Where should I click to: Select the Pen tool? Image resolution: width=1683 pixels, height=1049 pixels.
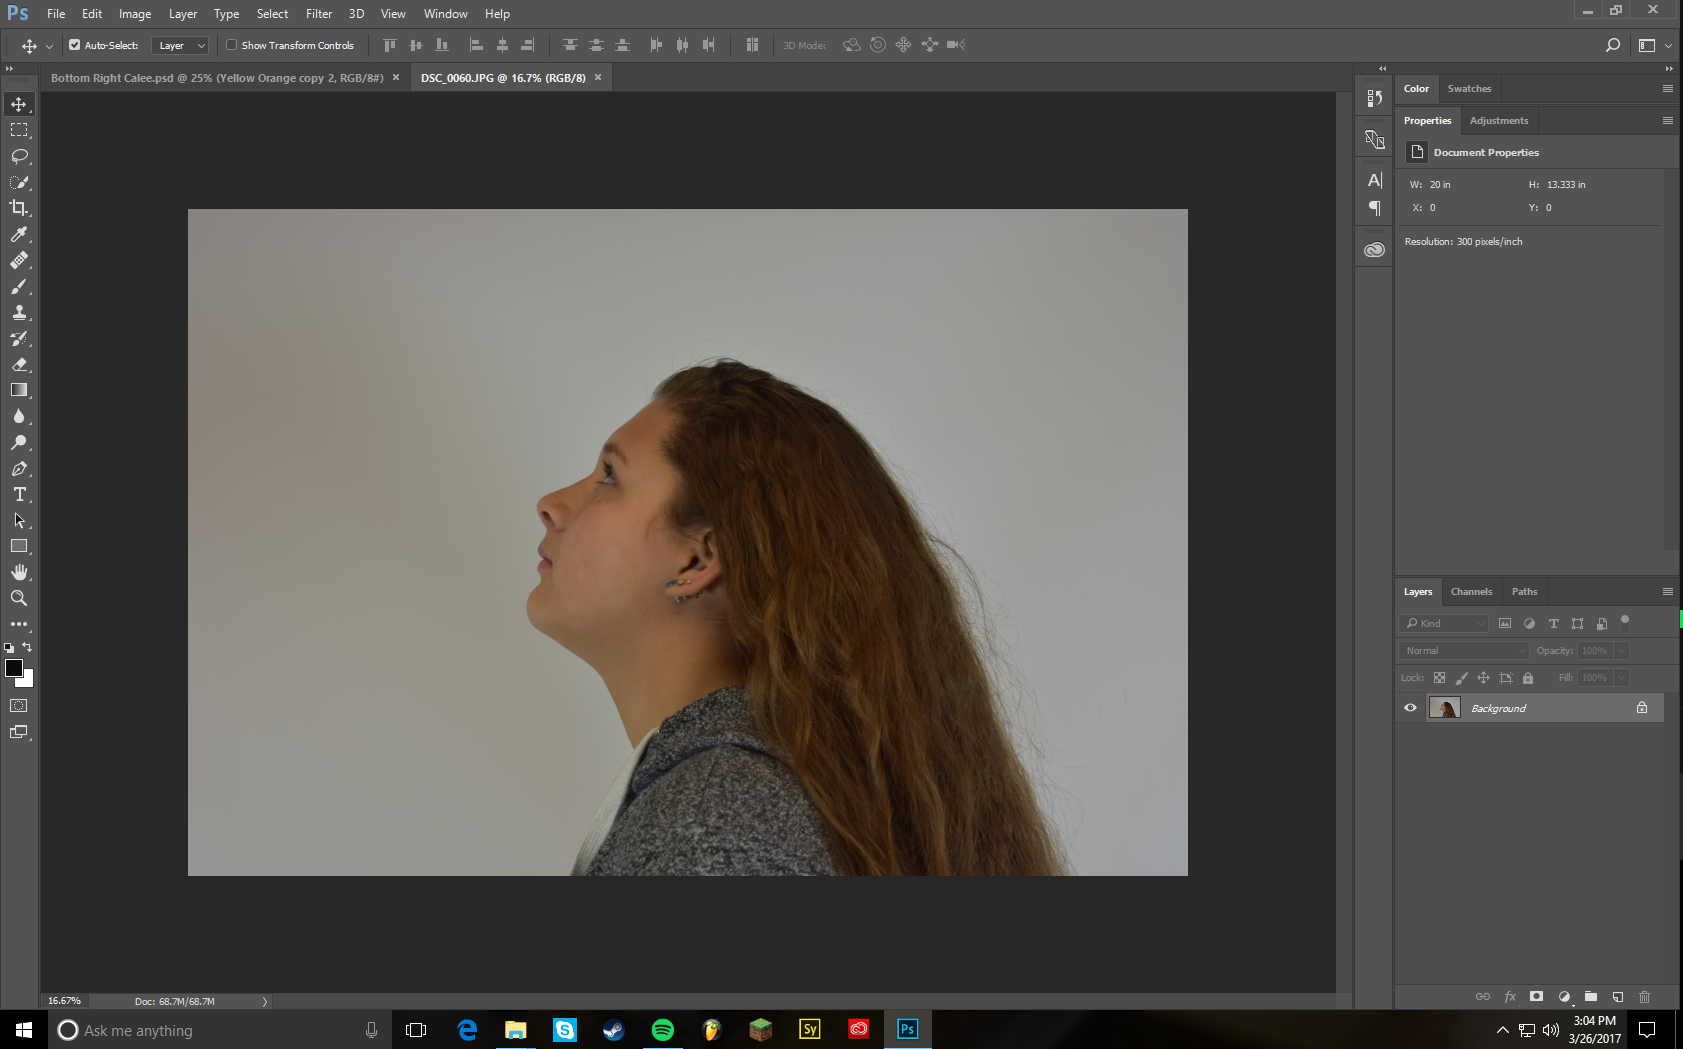click(19, 468)
